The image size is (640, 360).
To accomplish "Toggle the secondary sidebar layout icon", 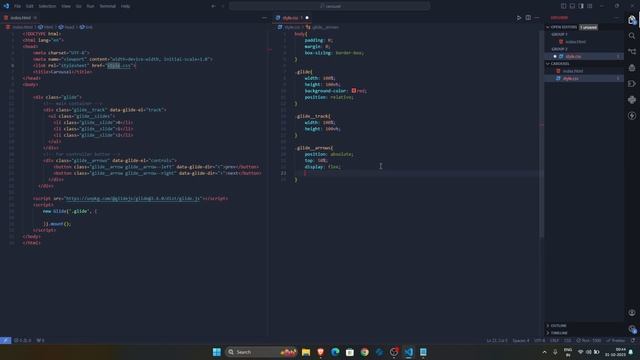I will point(581,6).
